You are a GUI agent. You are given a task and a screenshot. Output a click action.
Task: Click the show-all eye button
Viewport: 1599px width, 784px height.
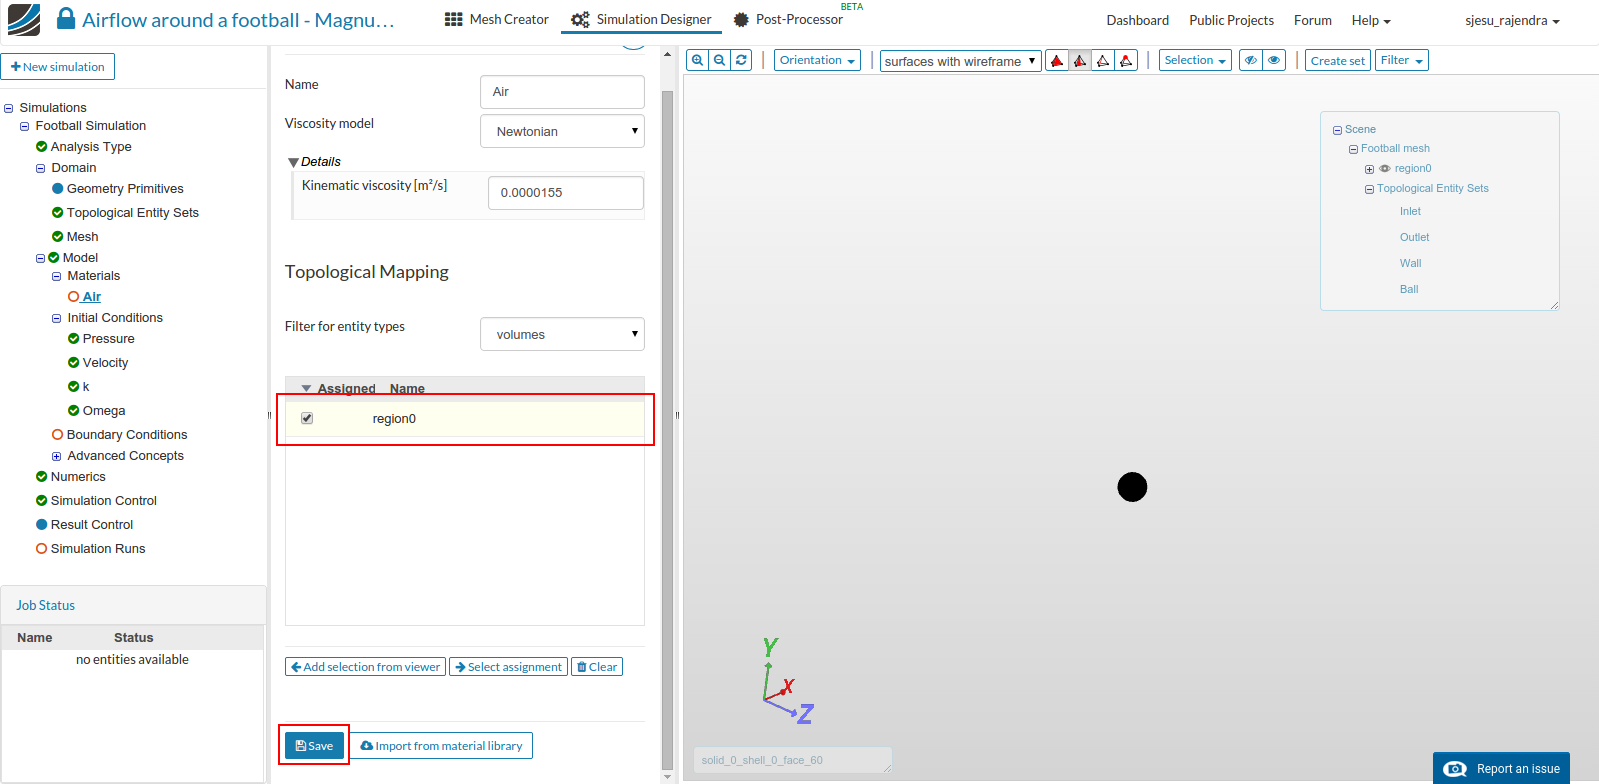[1274, 60]
